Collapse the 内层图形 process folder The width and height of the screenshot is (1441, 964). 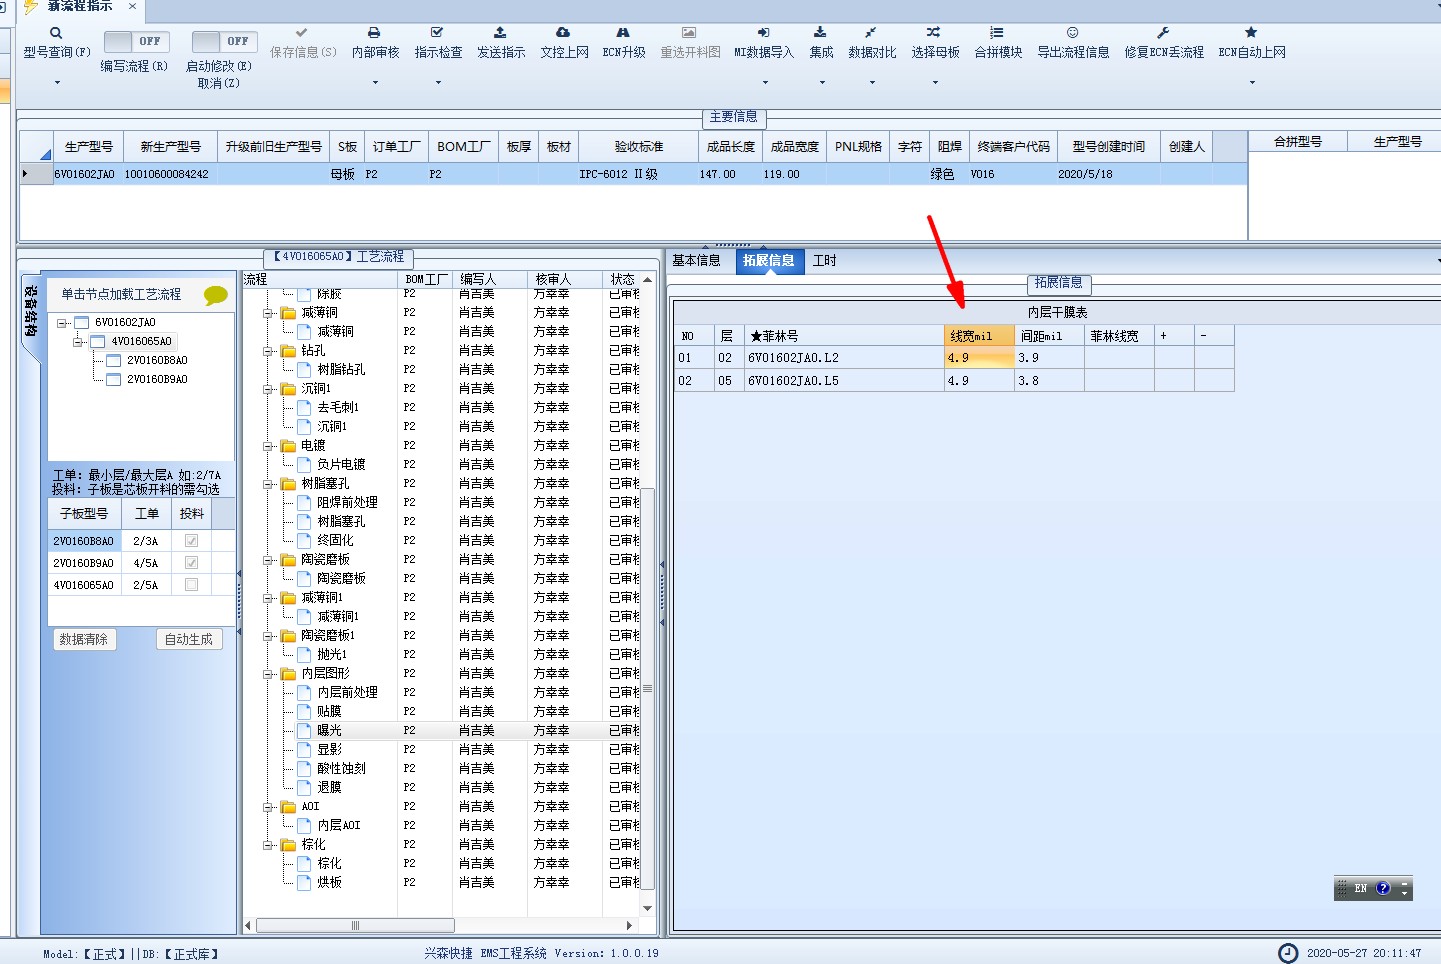(269, 674)
